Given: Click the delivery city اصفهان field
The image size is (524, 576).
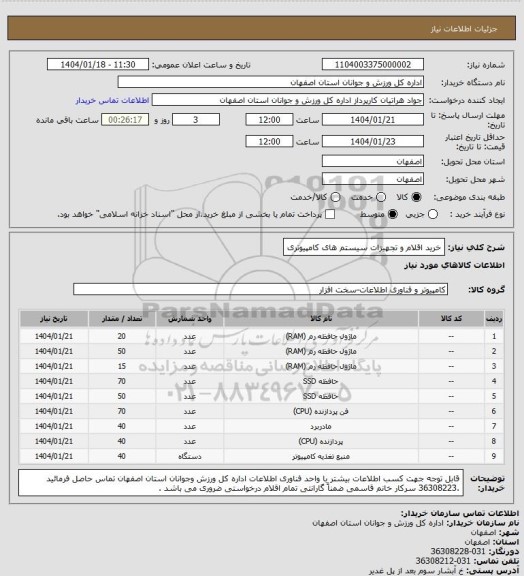Looking at the screenshot, I should pyautogui.click(x=373, y=179).
